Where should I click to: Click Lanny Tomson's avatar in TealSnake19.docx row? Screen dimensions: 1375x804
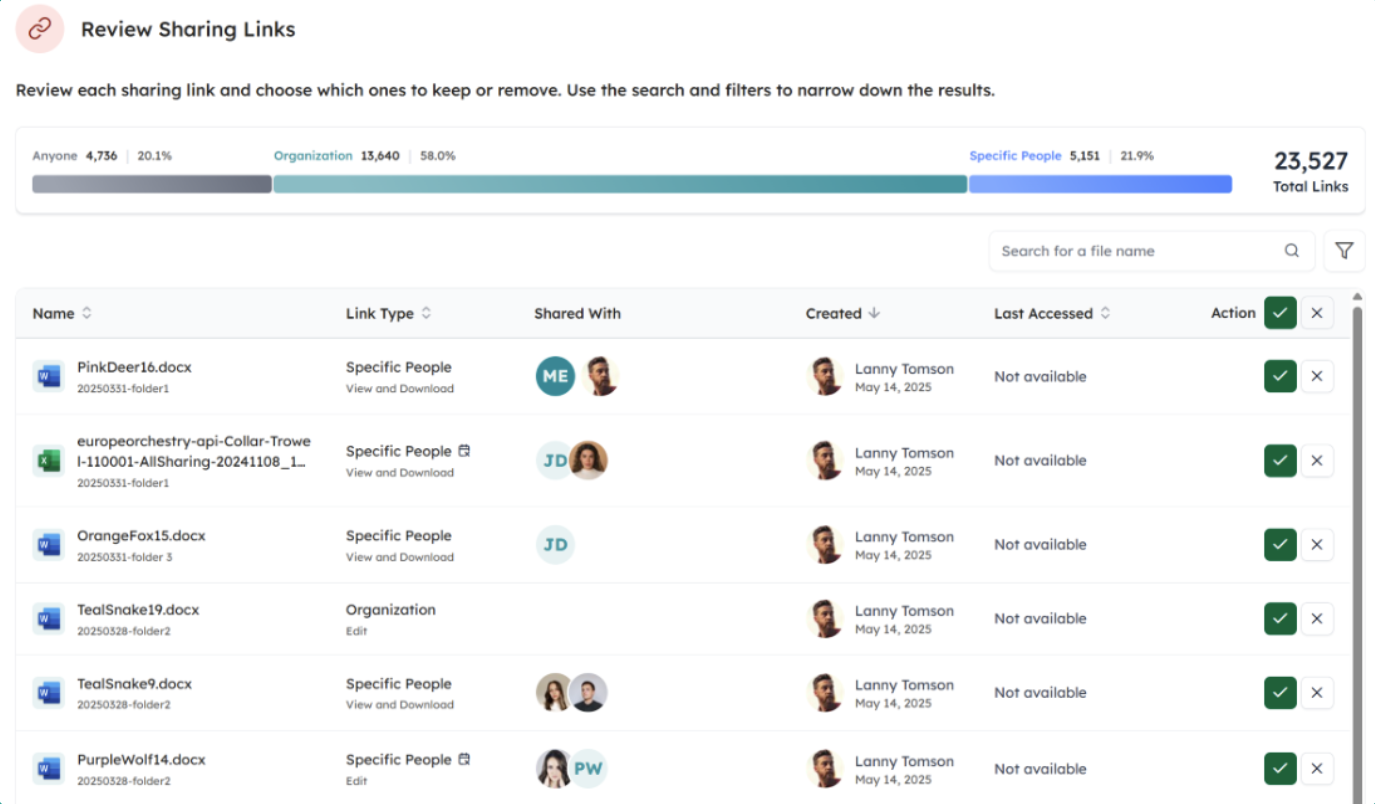point(825,619)
